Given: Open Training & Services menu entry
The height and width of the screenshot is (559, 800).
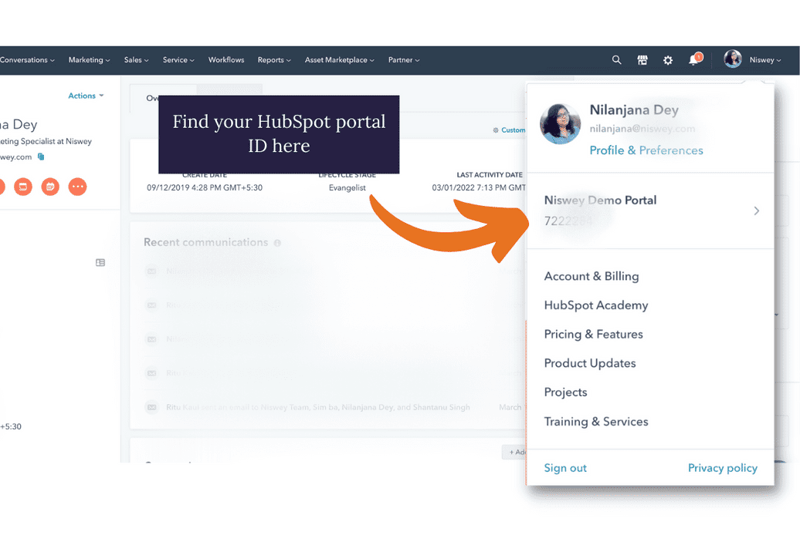Looking at the screenshot, I should coord(596,421).
